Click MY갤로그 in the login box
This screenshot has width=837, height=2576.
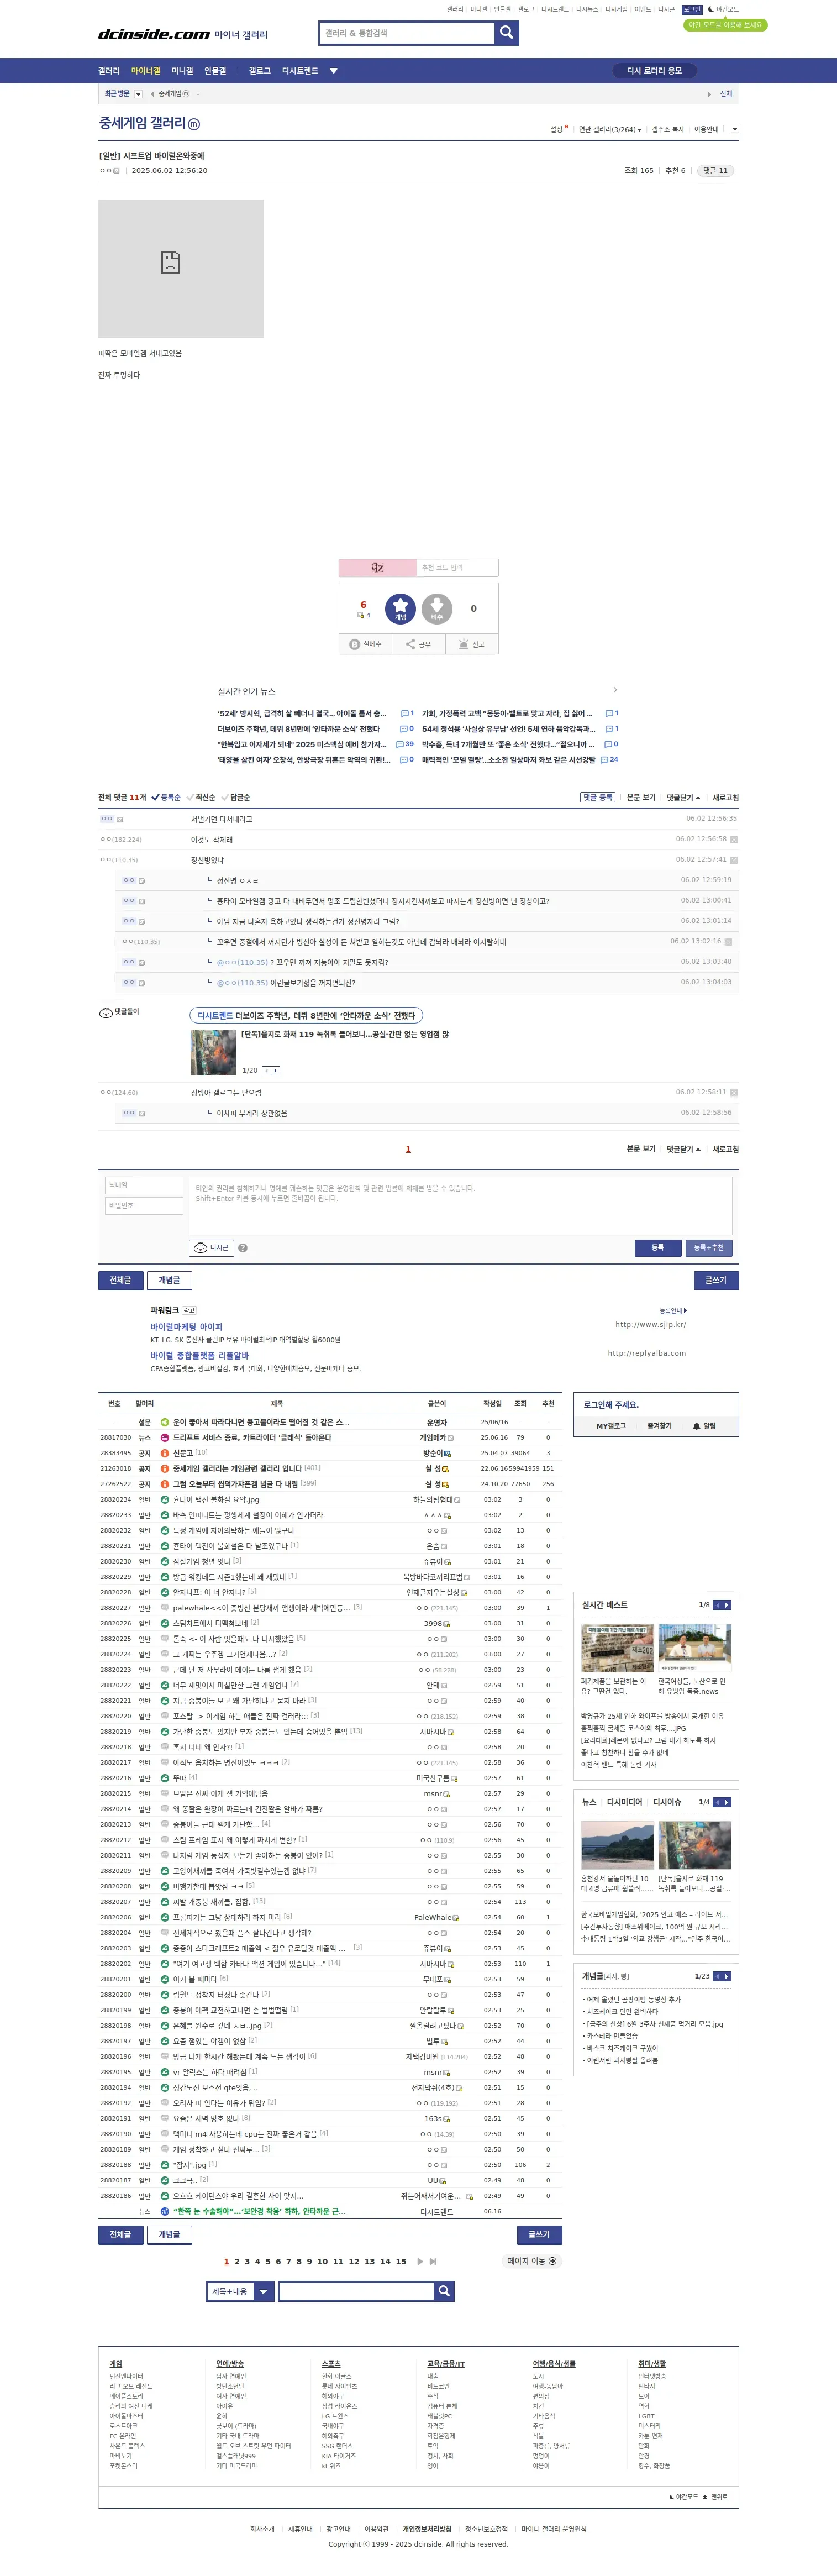[611, 1426]
